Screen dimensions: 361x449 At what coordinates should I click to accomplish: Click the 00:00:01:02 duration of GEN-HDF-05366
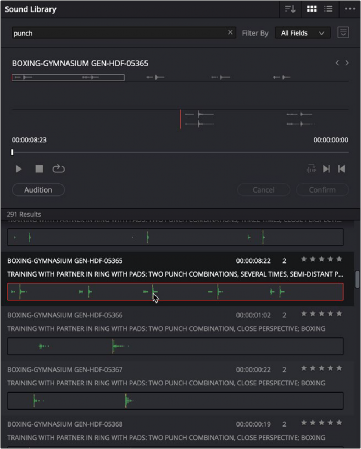(253, 315)
